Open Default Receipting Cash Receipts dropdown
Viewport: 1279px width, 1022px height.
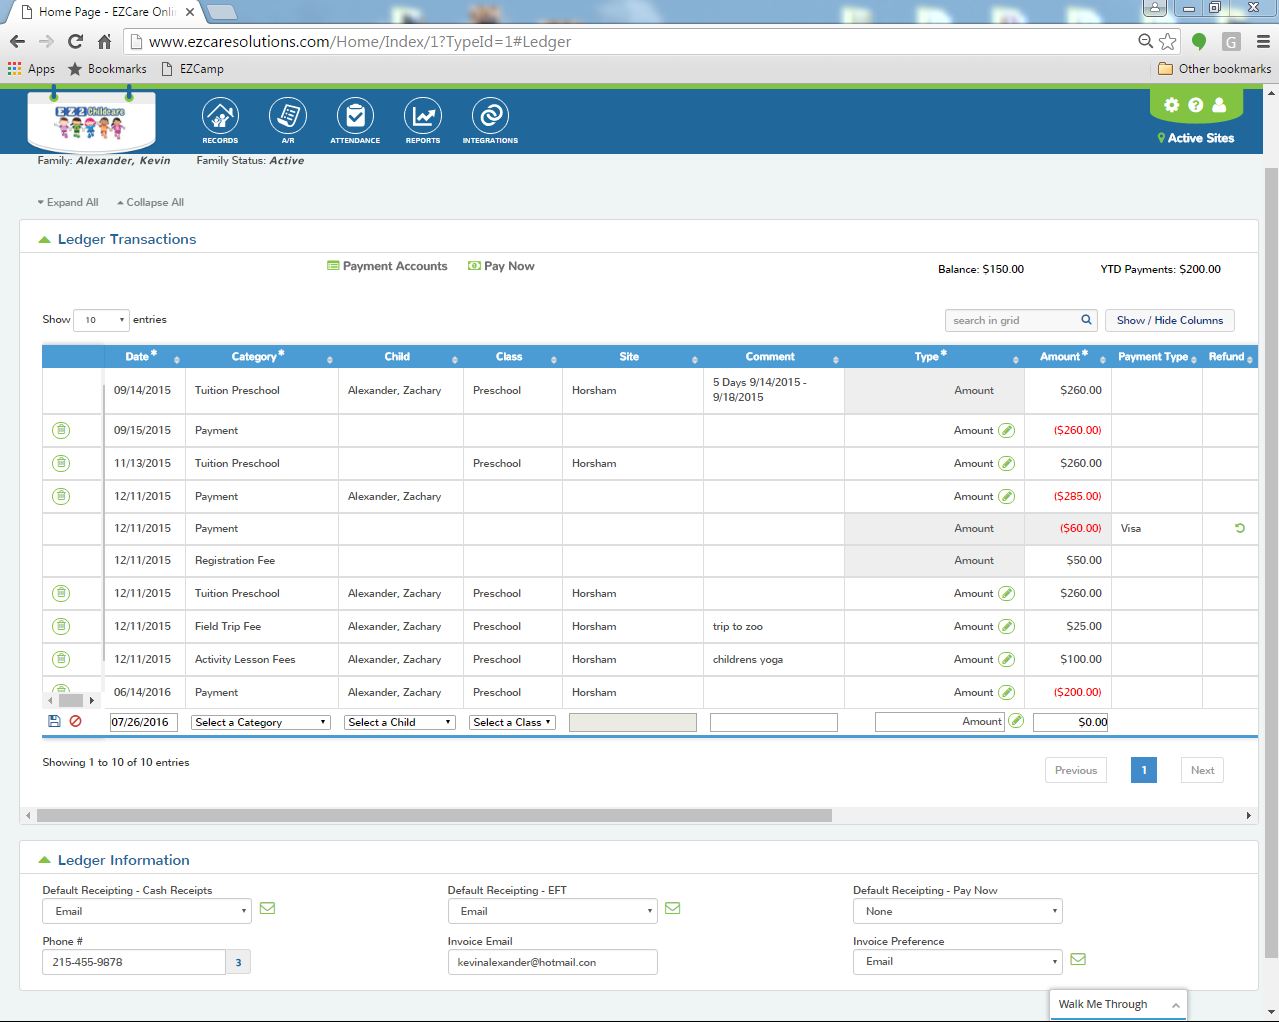146,911
